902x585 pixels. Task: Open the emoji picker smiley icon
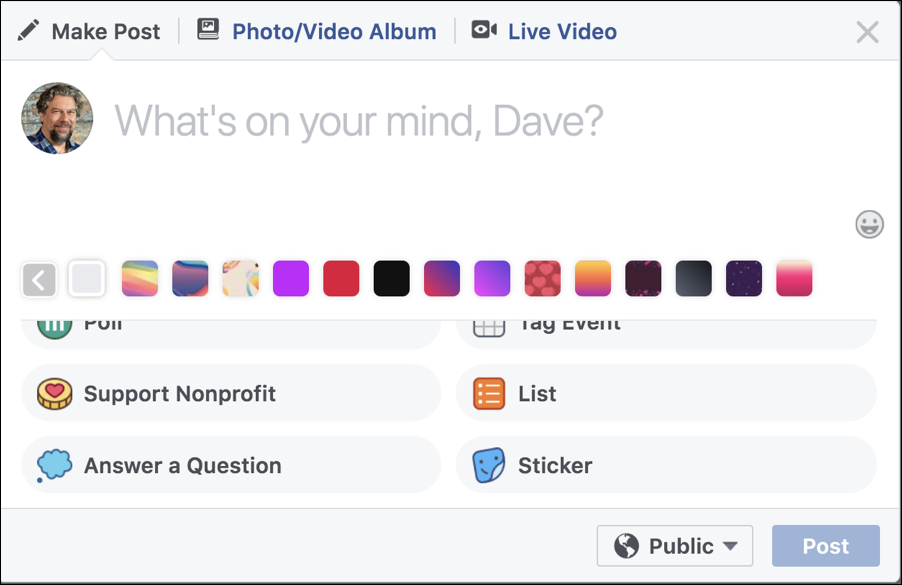click(x=869, y=225)
